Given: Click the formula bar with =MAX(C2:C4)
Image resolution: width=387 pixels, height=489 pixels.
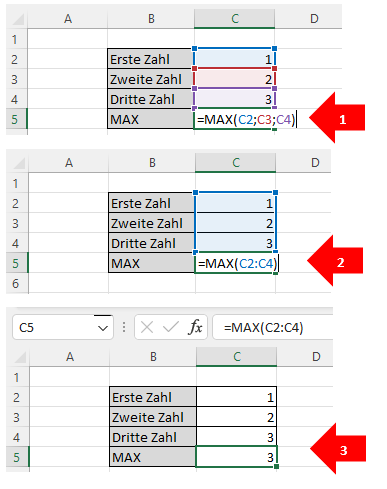Looking at the screenshot, I should pos(273,327).
